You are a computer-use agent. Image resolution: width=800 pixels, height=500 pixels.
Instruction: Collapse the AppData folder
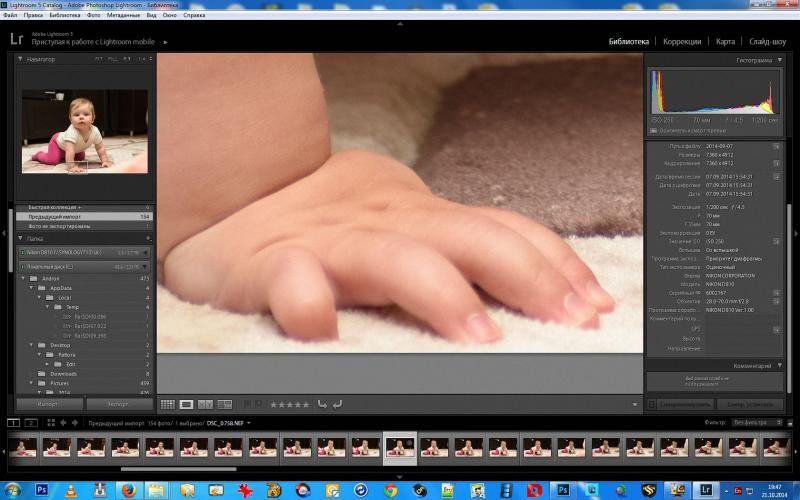click(x=31, y=288)
